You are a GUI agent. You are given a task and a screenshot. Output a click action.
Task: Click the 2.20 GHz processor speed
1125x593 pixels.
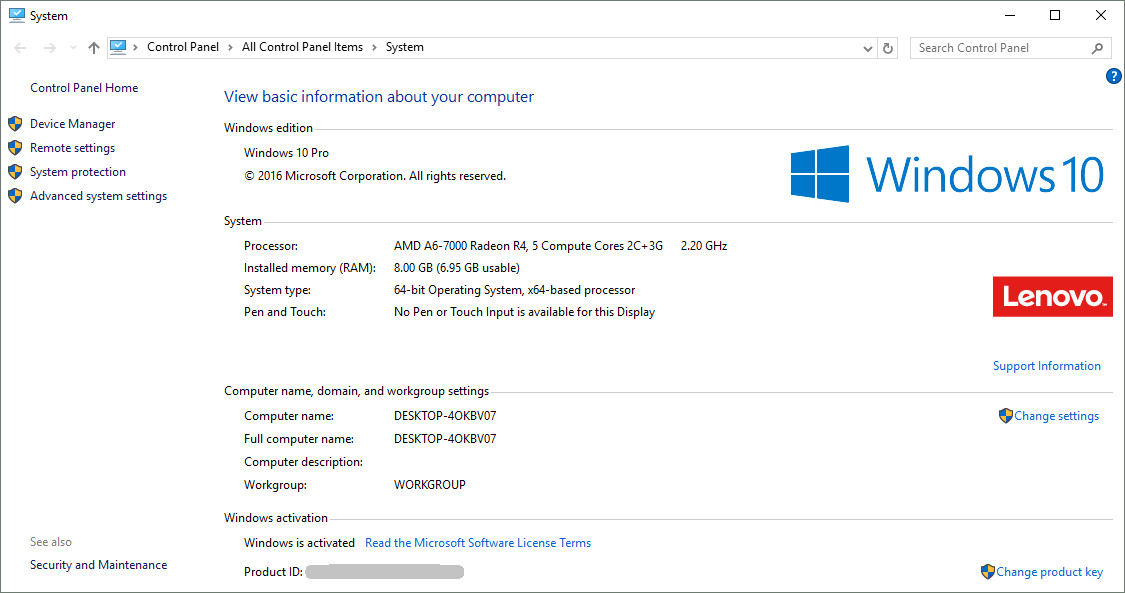(x=704, y=245)
